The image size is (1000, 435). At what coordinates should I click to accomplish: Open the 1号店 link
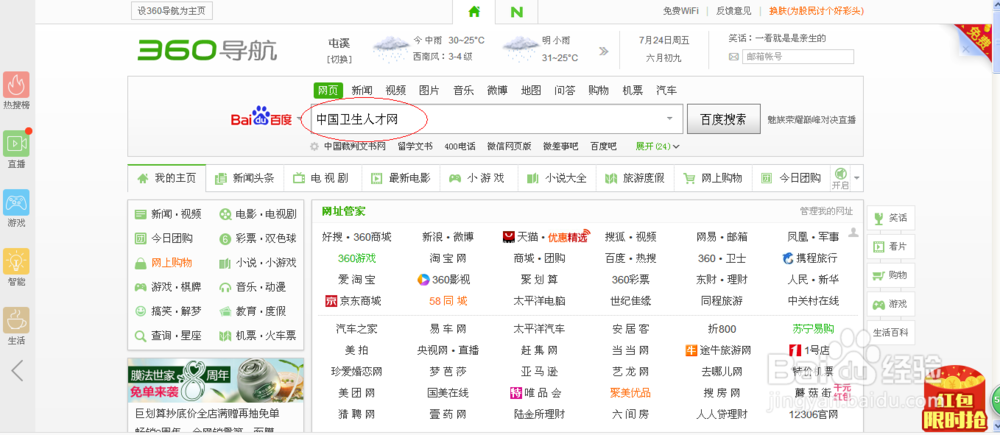pyautogui.click(x=809, y=350)
